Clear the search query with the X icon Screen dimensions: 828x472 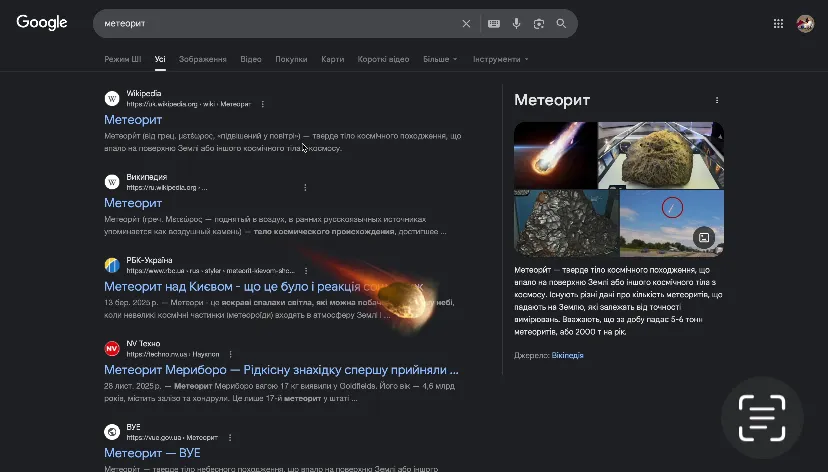466,24
